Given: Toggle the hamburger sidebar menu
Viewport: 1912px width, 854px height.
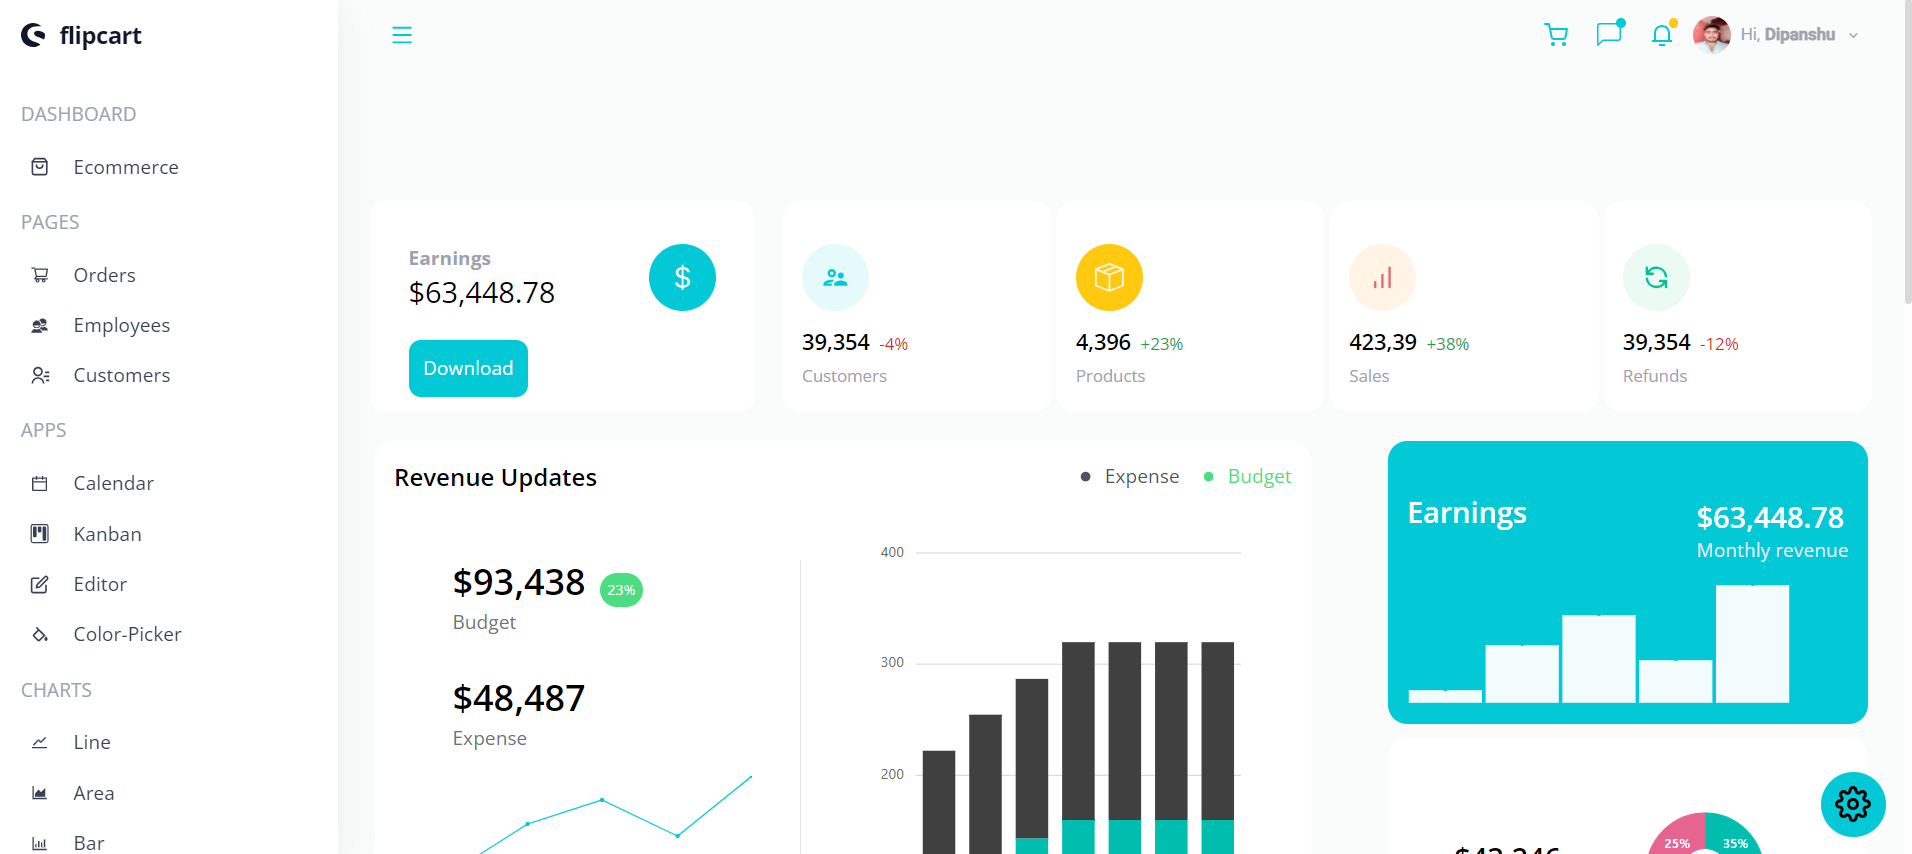Looking at the screenshot, I should (402, 35).
